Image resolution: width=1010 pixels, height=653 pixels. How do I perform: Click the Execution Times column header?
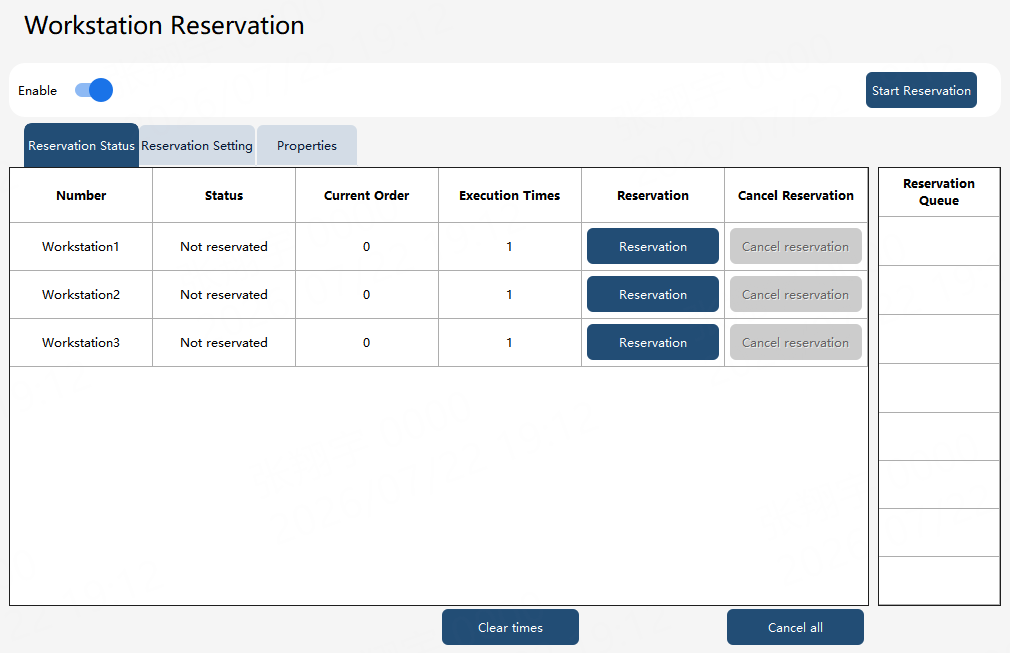(x=510, y=196)
